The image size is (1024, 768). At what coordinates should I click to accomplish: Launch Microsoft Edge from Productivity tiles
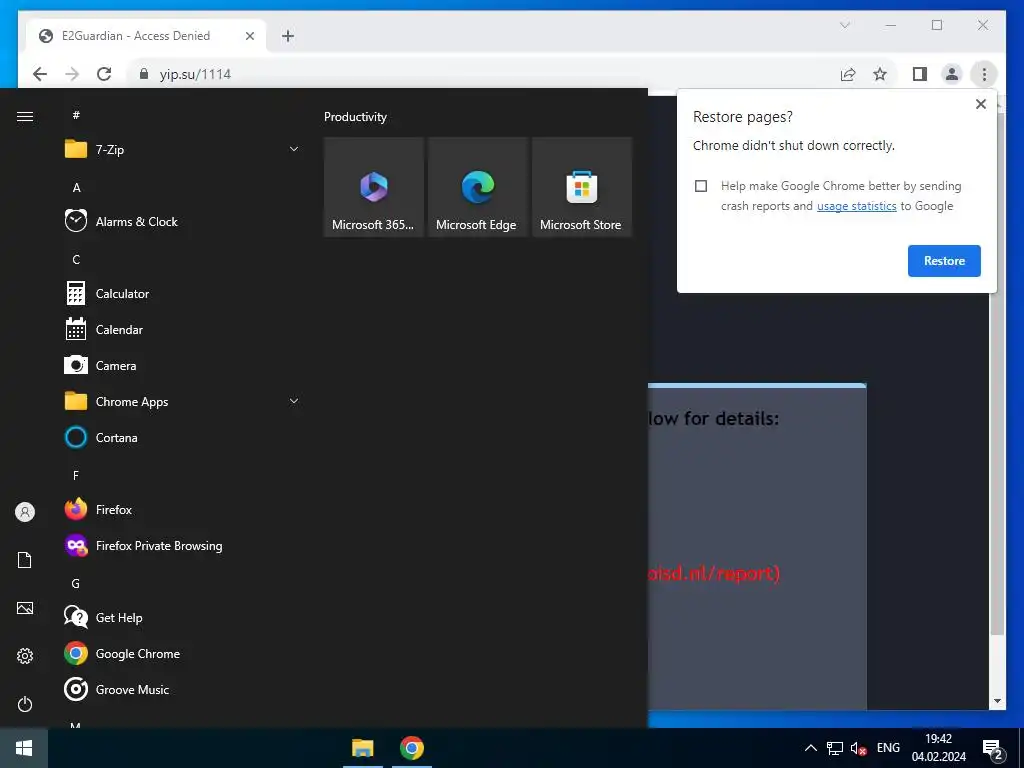(477, 187)
